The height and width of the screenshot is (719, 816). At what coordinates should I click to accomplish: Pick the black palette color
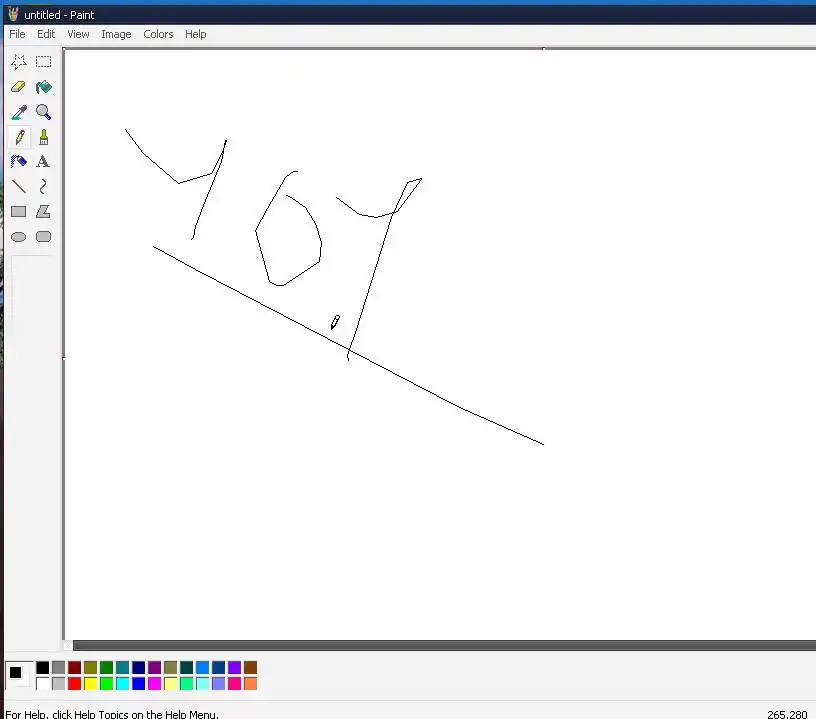click(43, 667)
